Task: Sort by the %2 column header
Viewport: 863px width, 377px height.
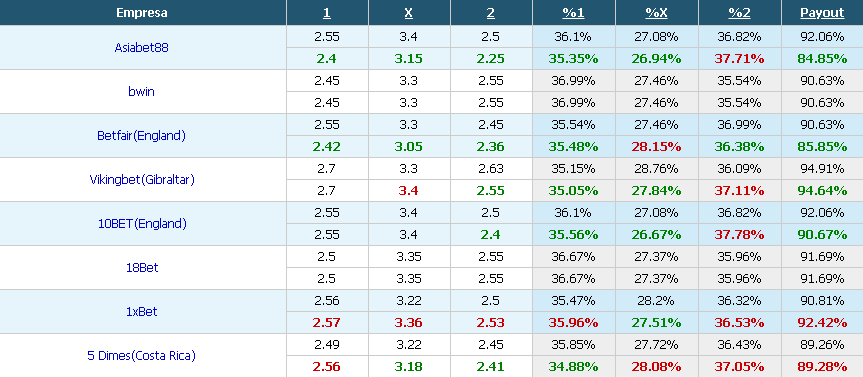Action: click(x=739, y=13)
